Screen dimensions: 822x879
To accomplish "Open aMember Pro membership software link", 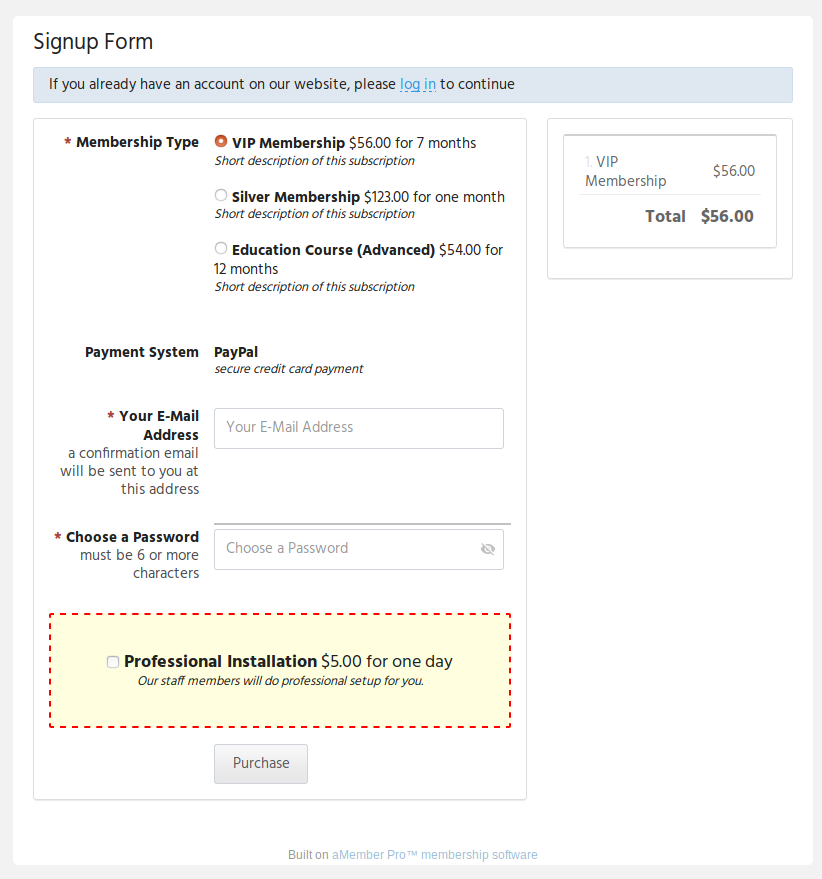I will (x=435, y=854).
